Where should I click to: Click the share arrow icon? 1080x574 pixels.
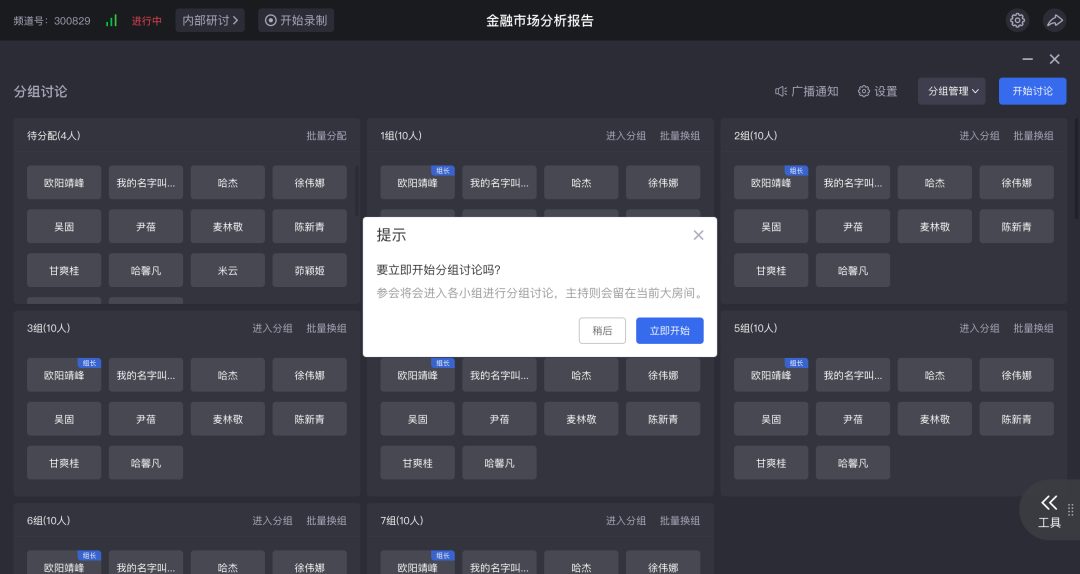click(1054, 20)
